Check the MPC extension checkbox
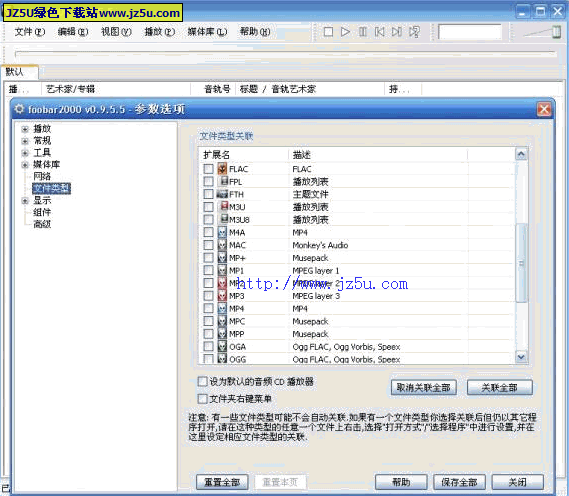This screenshot has height=496, width=569. (208, 321)
